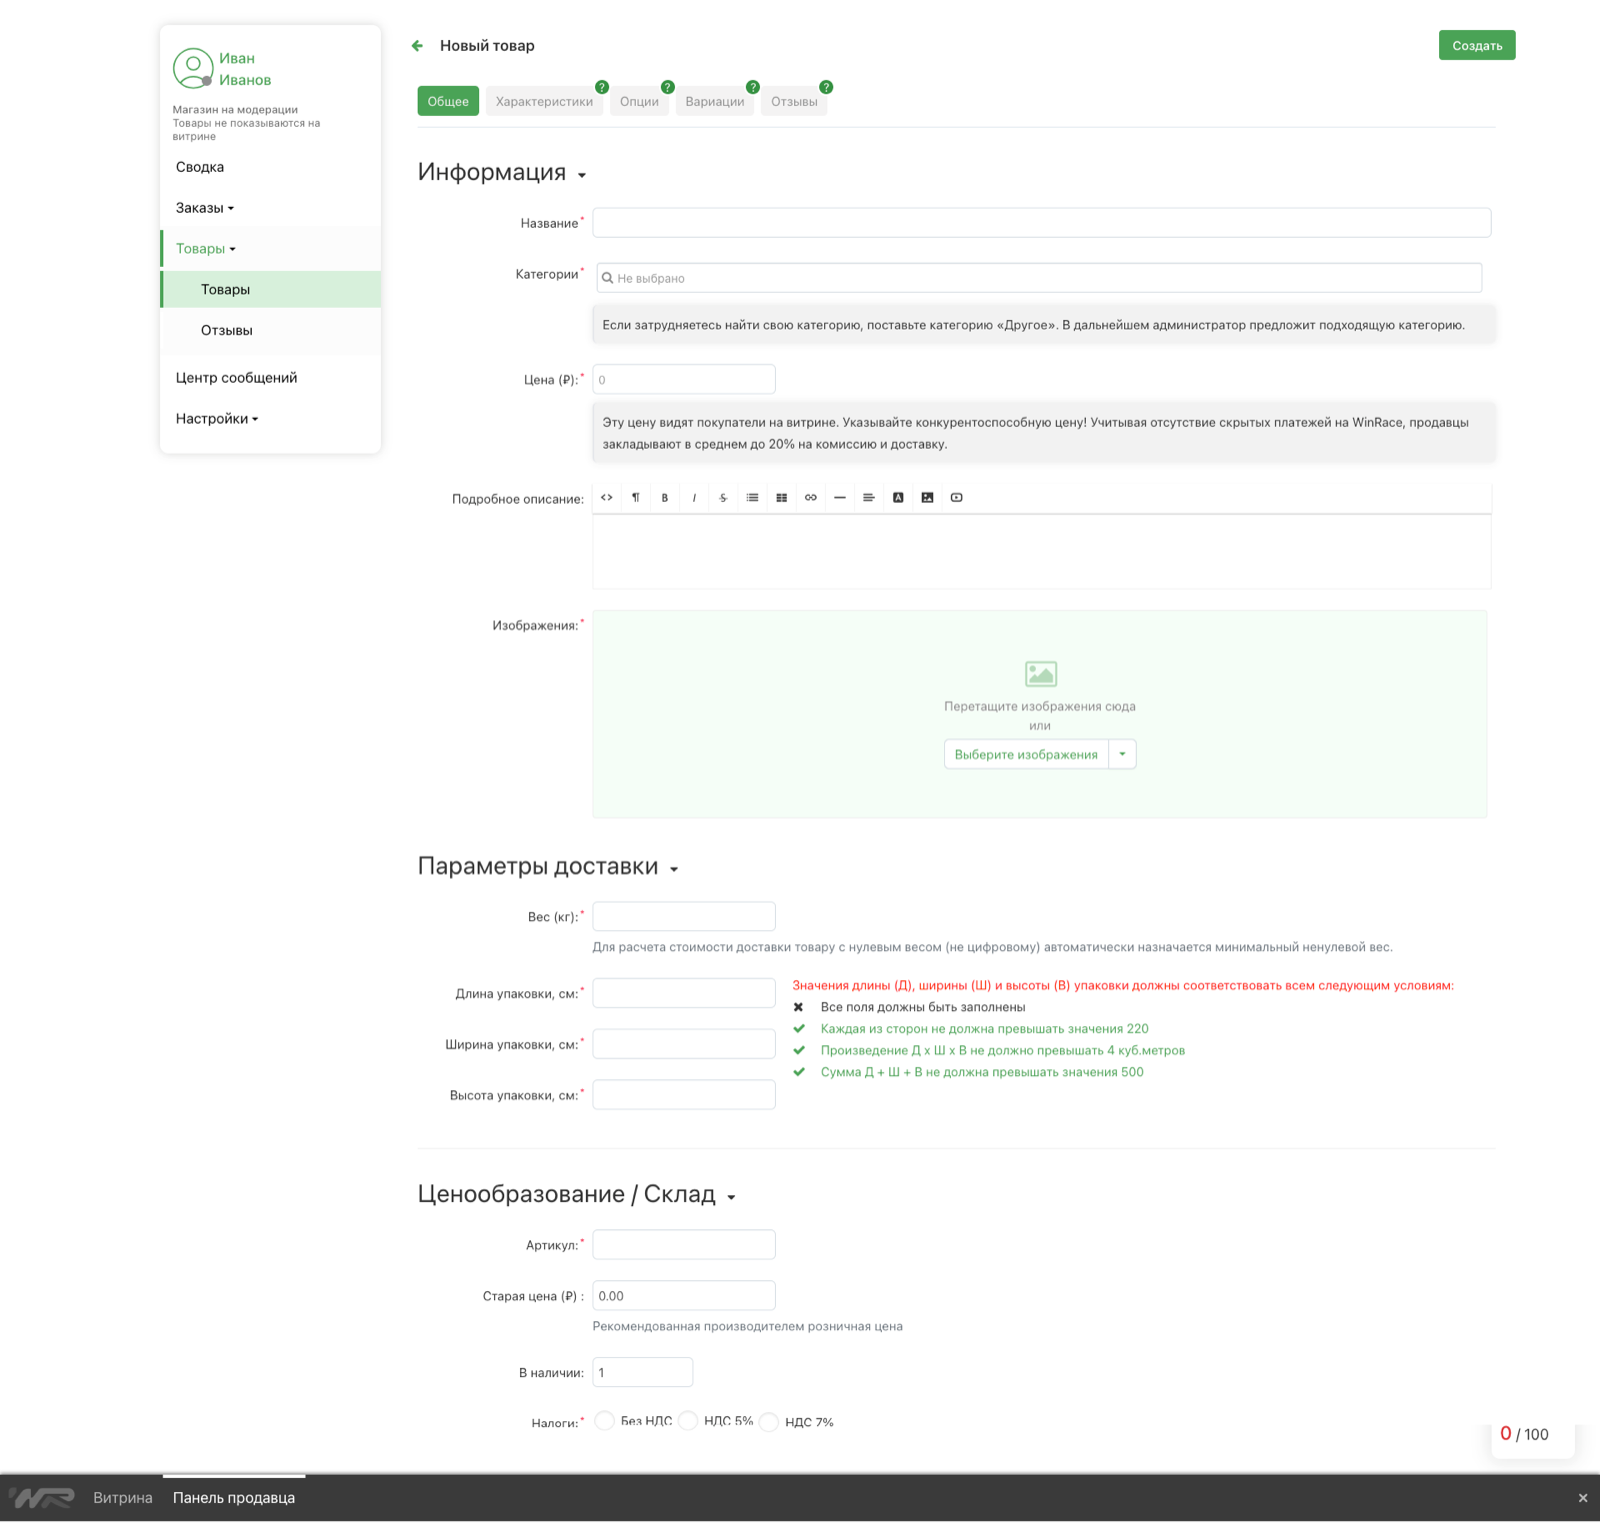
Task: Open the Категории search selector
Action: click(1039, 278)
